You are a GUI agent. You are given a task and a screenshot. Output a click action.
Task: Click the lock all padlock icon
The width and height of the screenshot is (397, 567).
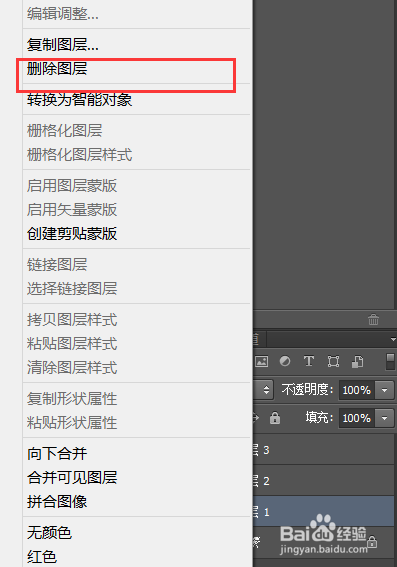pos(275,418)
